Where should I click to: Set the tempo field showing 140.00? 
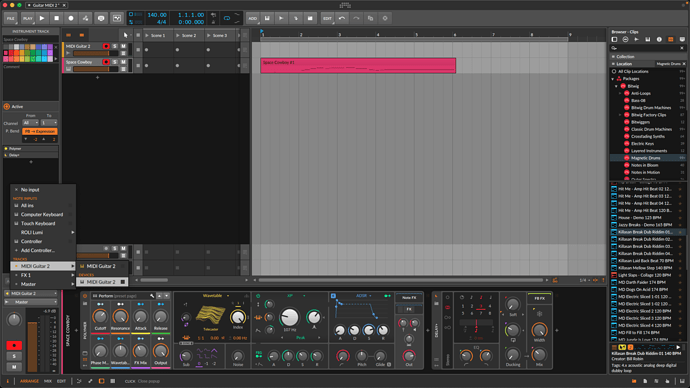157,15
